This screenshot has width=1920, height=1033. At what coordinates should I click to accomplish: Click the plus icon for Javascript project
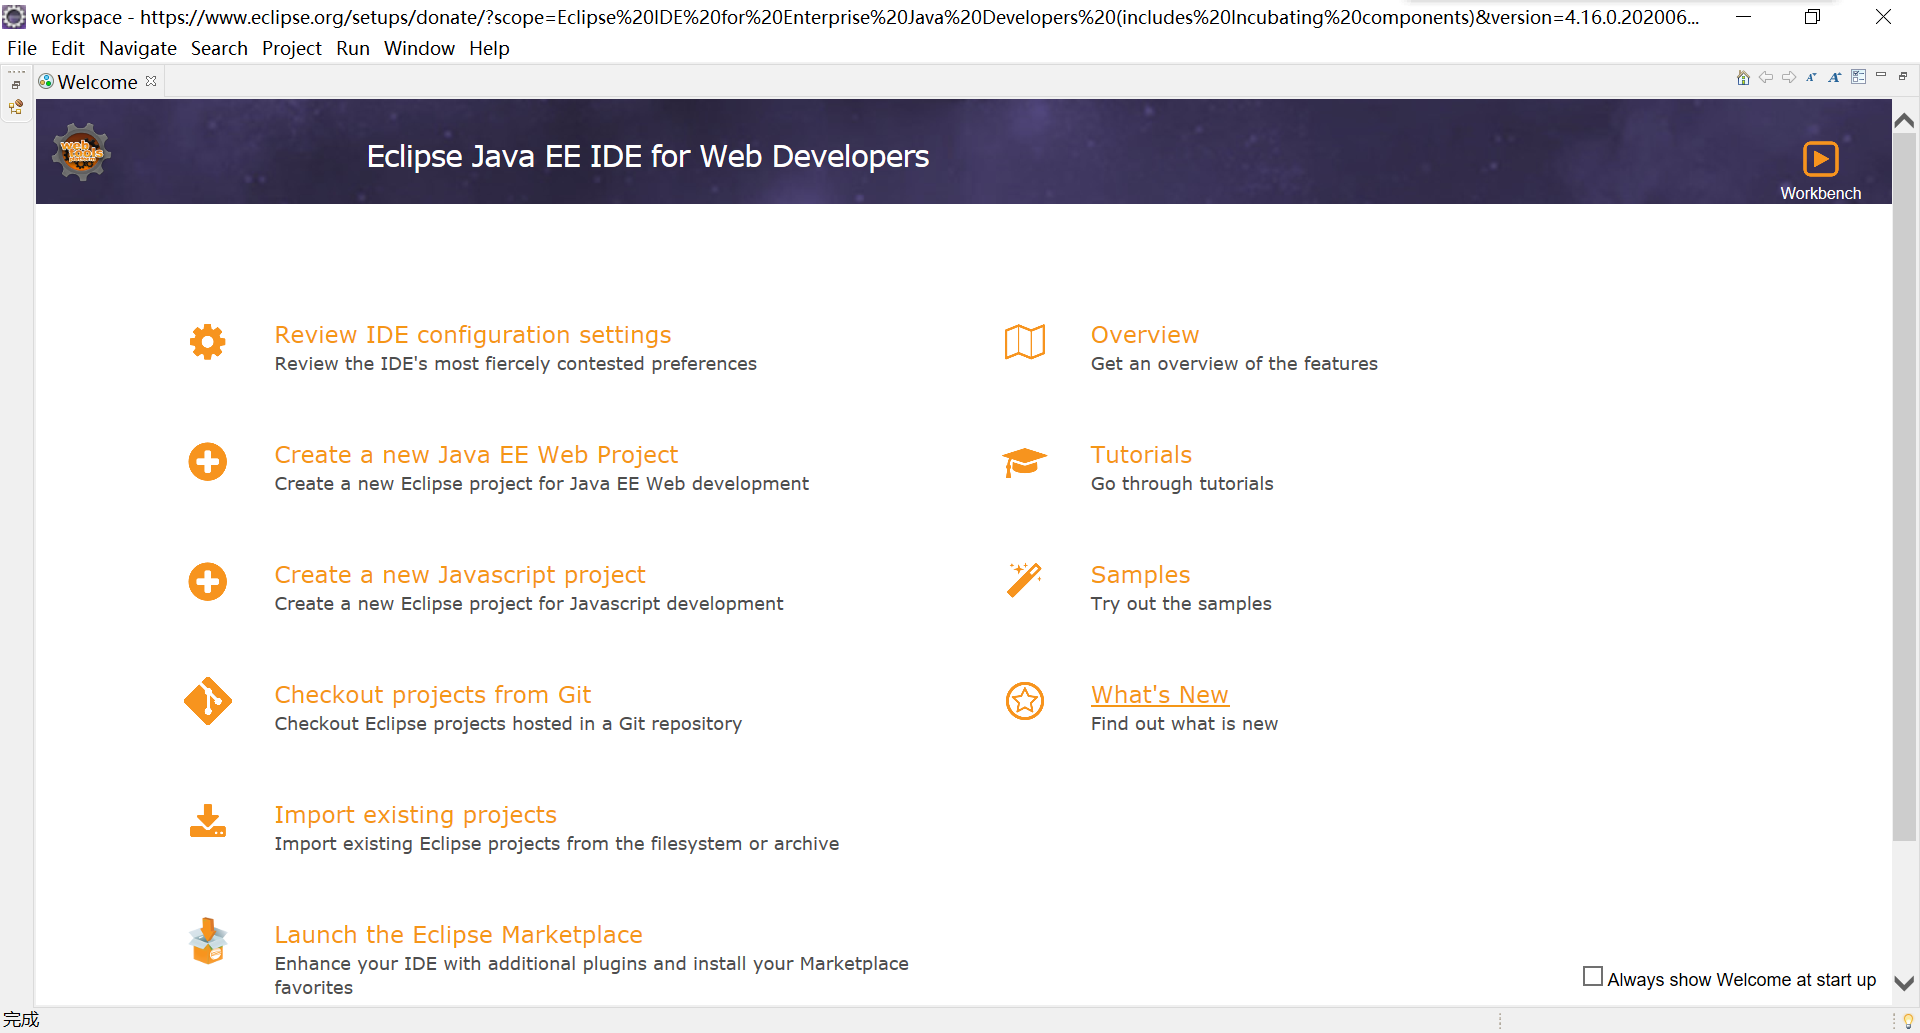click(x=208, y=582)
